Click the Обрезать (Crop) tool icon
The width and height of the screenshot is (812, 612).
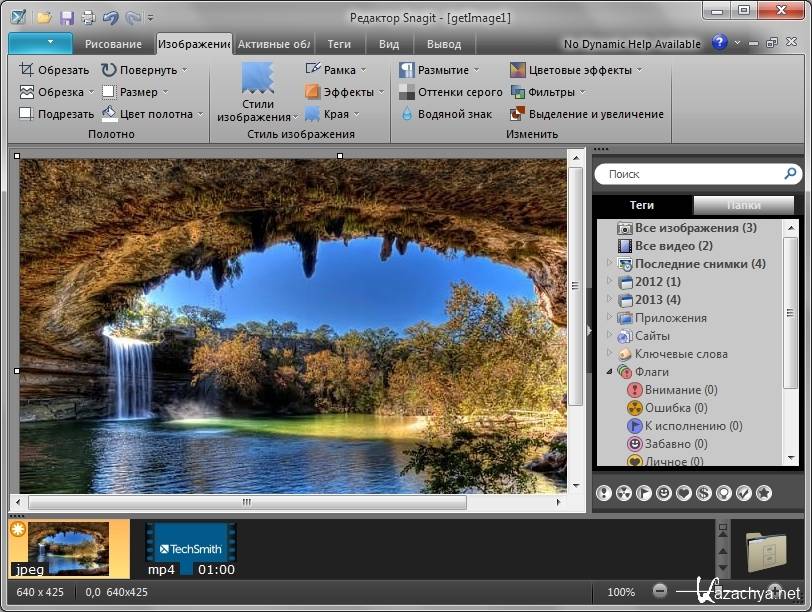(x=27, y=70)
